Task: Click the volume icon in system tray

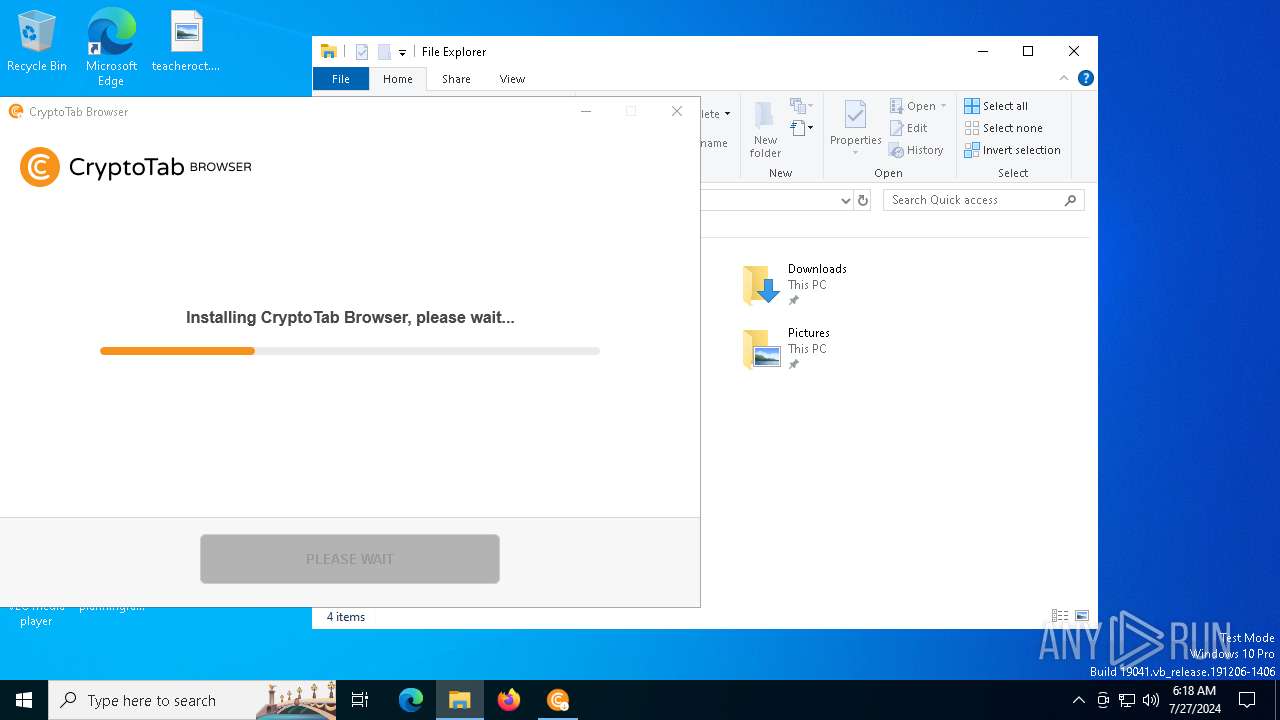Action: (x=1151, y=700)
